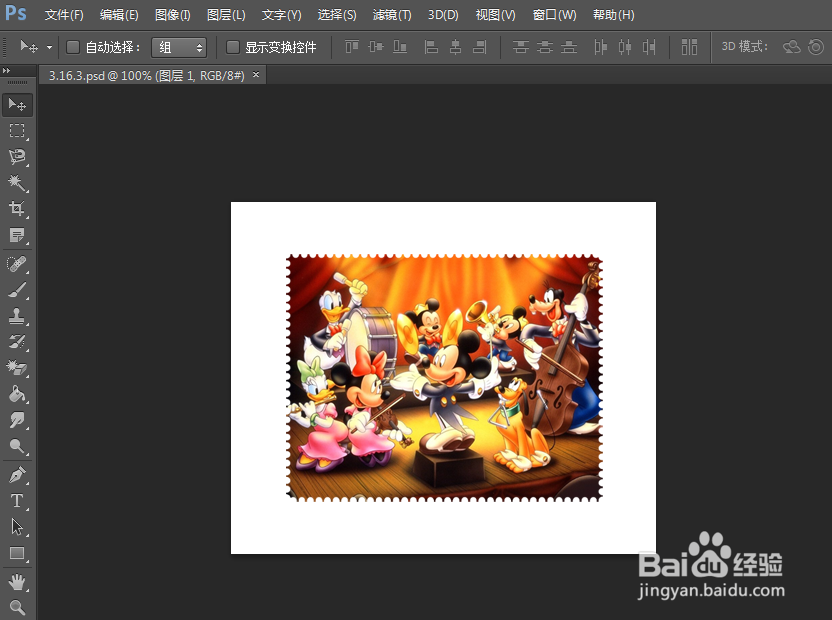The image size is (832, 620).
Task: Click the Photoshop Ps logo icon
Action: point(16,13)
